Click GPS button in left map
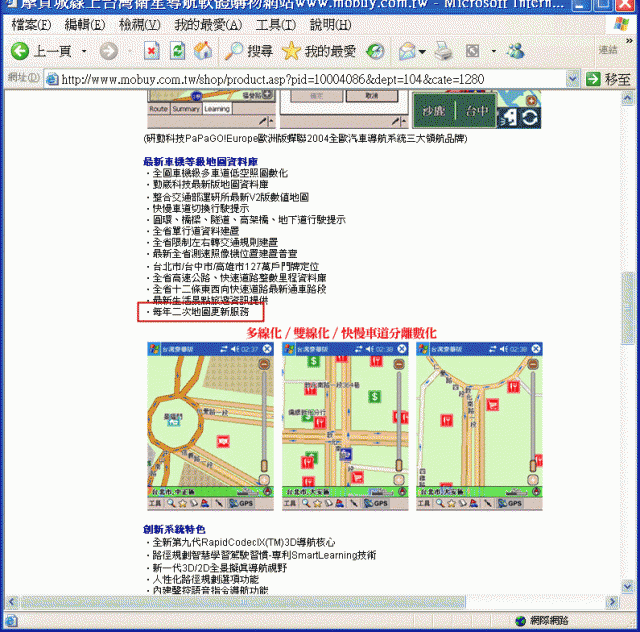 pos(241,503)
